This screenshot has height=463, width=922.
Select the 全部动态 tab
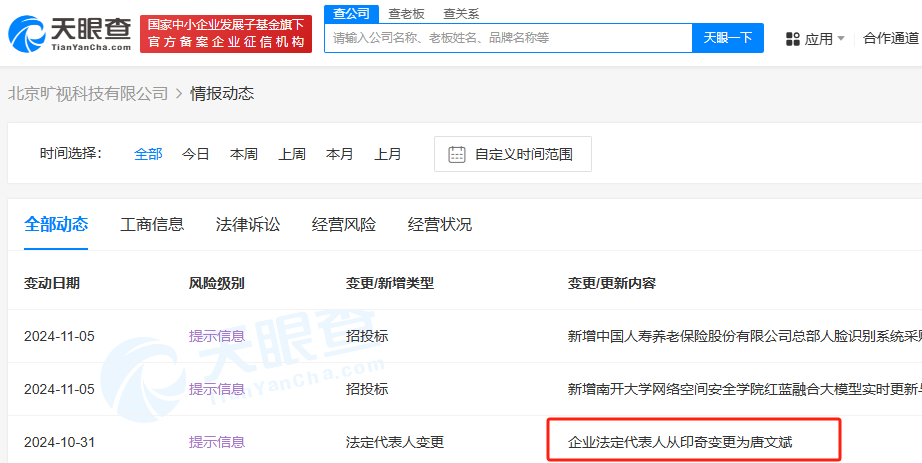56,224
